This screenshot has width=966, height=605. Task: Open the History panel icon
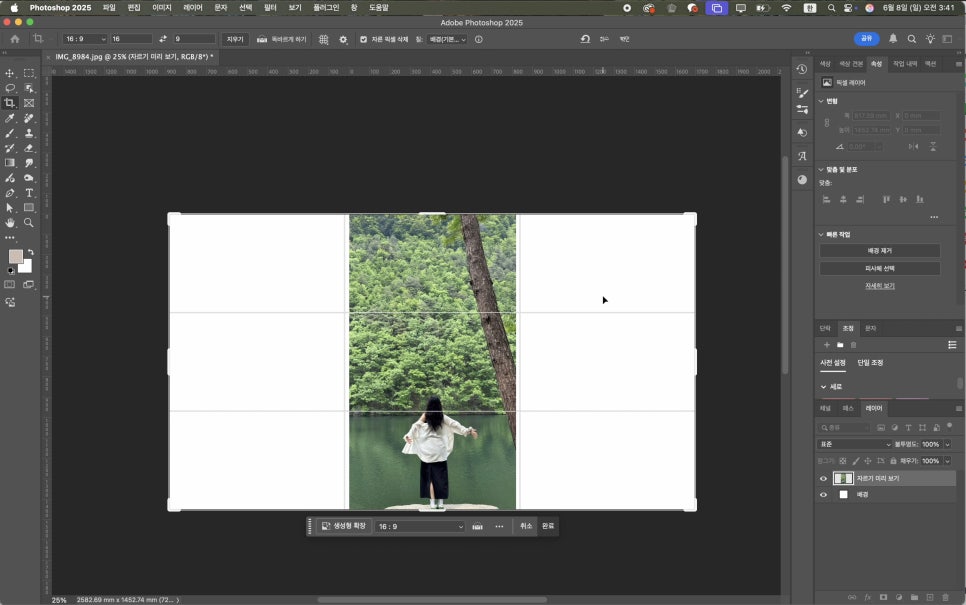pos(802,70)
